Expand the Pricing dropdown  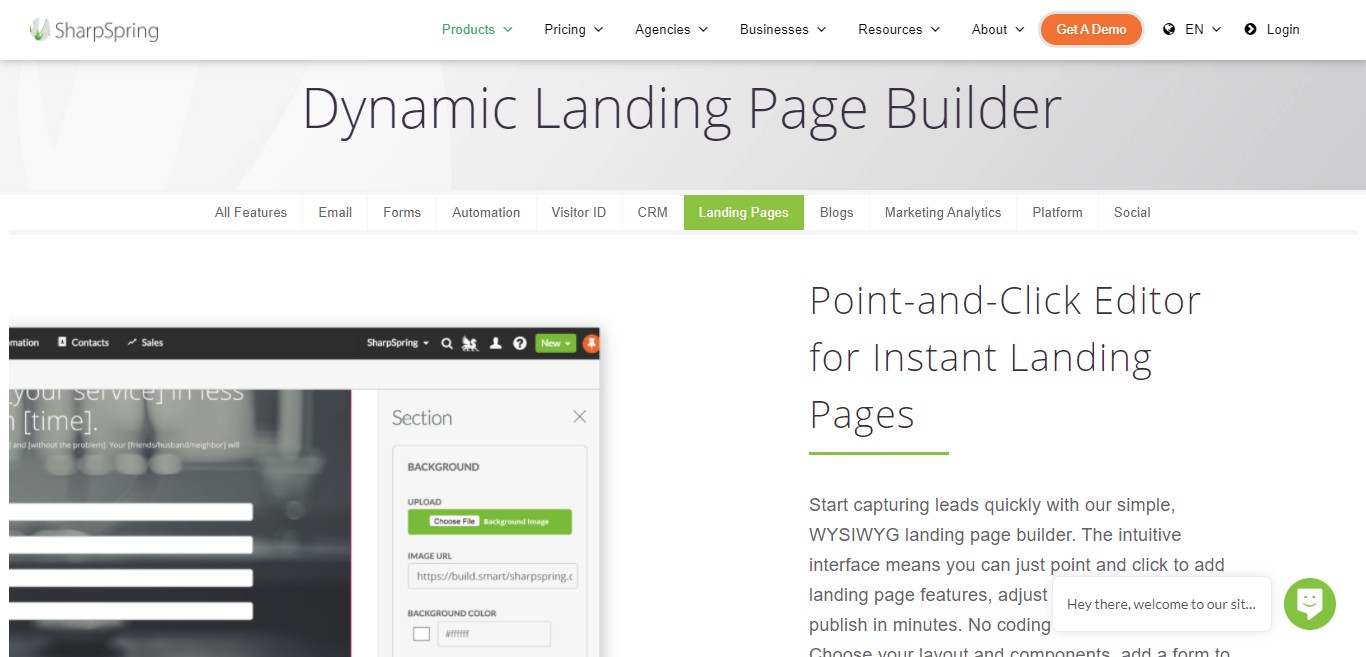(574, 30)
